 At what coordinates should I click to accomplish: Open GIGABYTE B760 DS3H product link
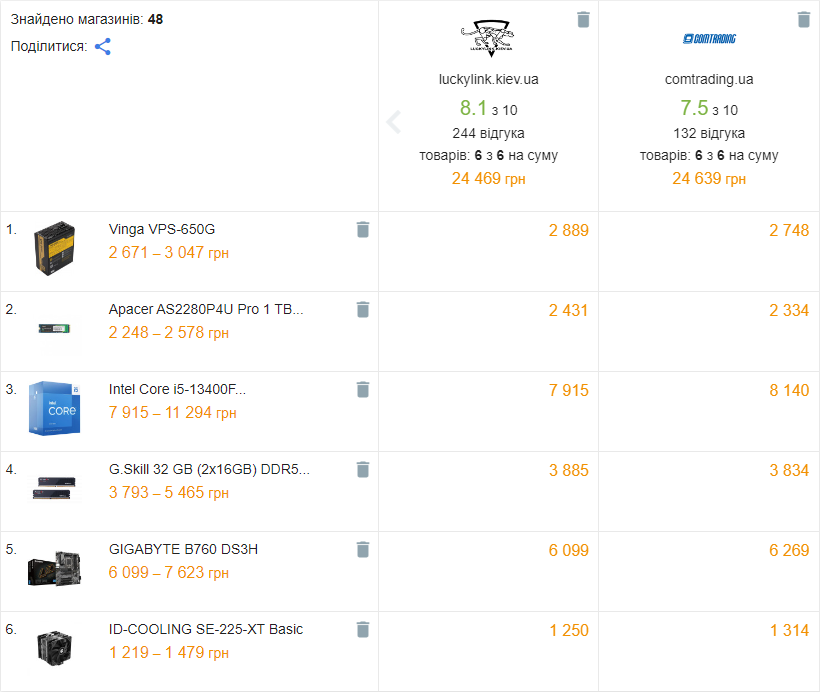(x=184, y=550)
